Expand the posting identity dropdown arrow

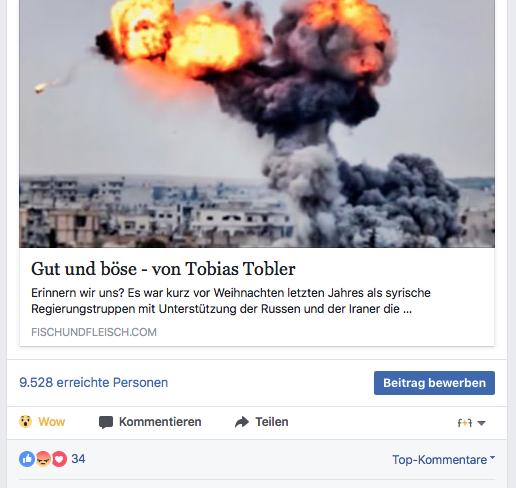click(x=481, y=423)
